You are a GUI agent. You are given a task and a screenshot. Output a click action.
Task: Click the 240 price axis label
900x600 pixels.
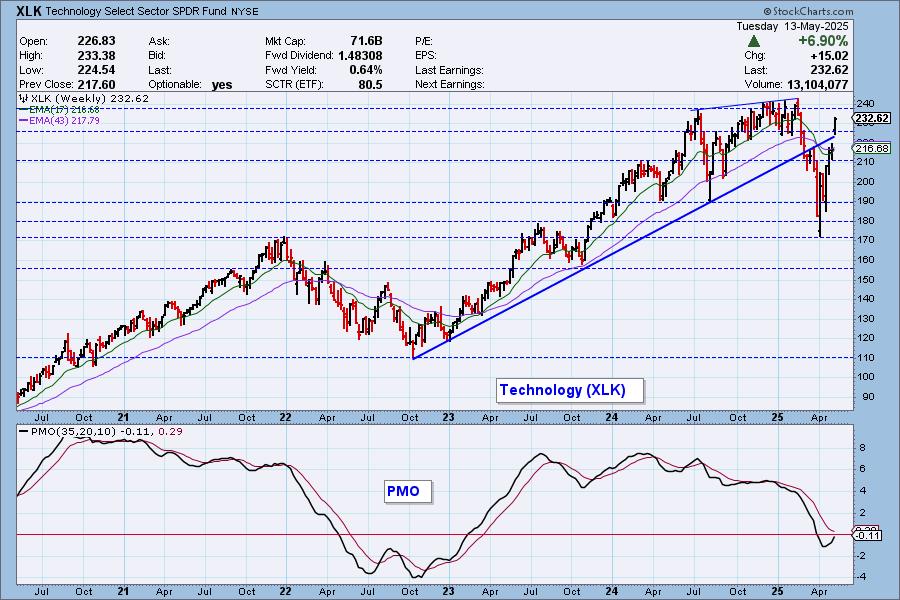pos(864,104)
